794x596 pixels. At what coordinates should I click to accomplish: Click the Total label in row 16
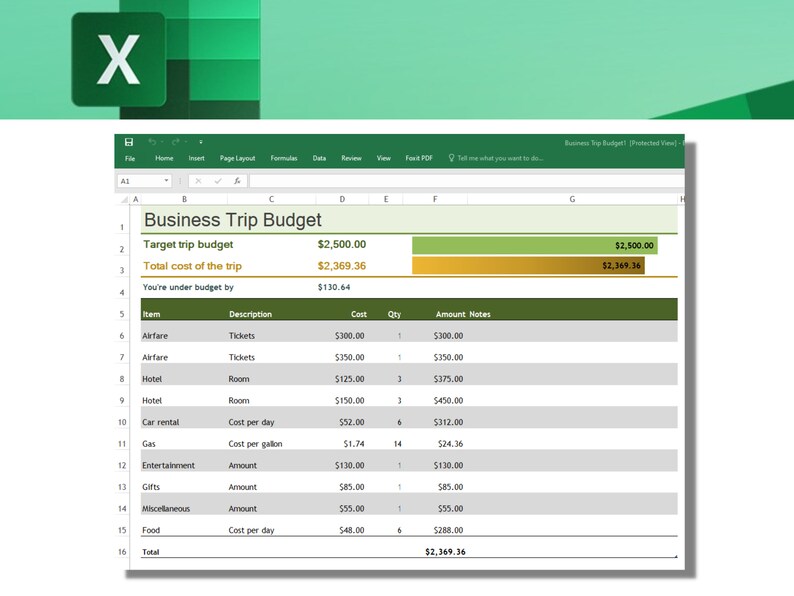tap(150, 552)
